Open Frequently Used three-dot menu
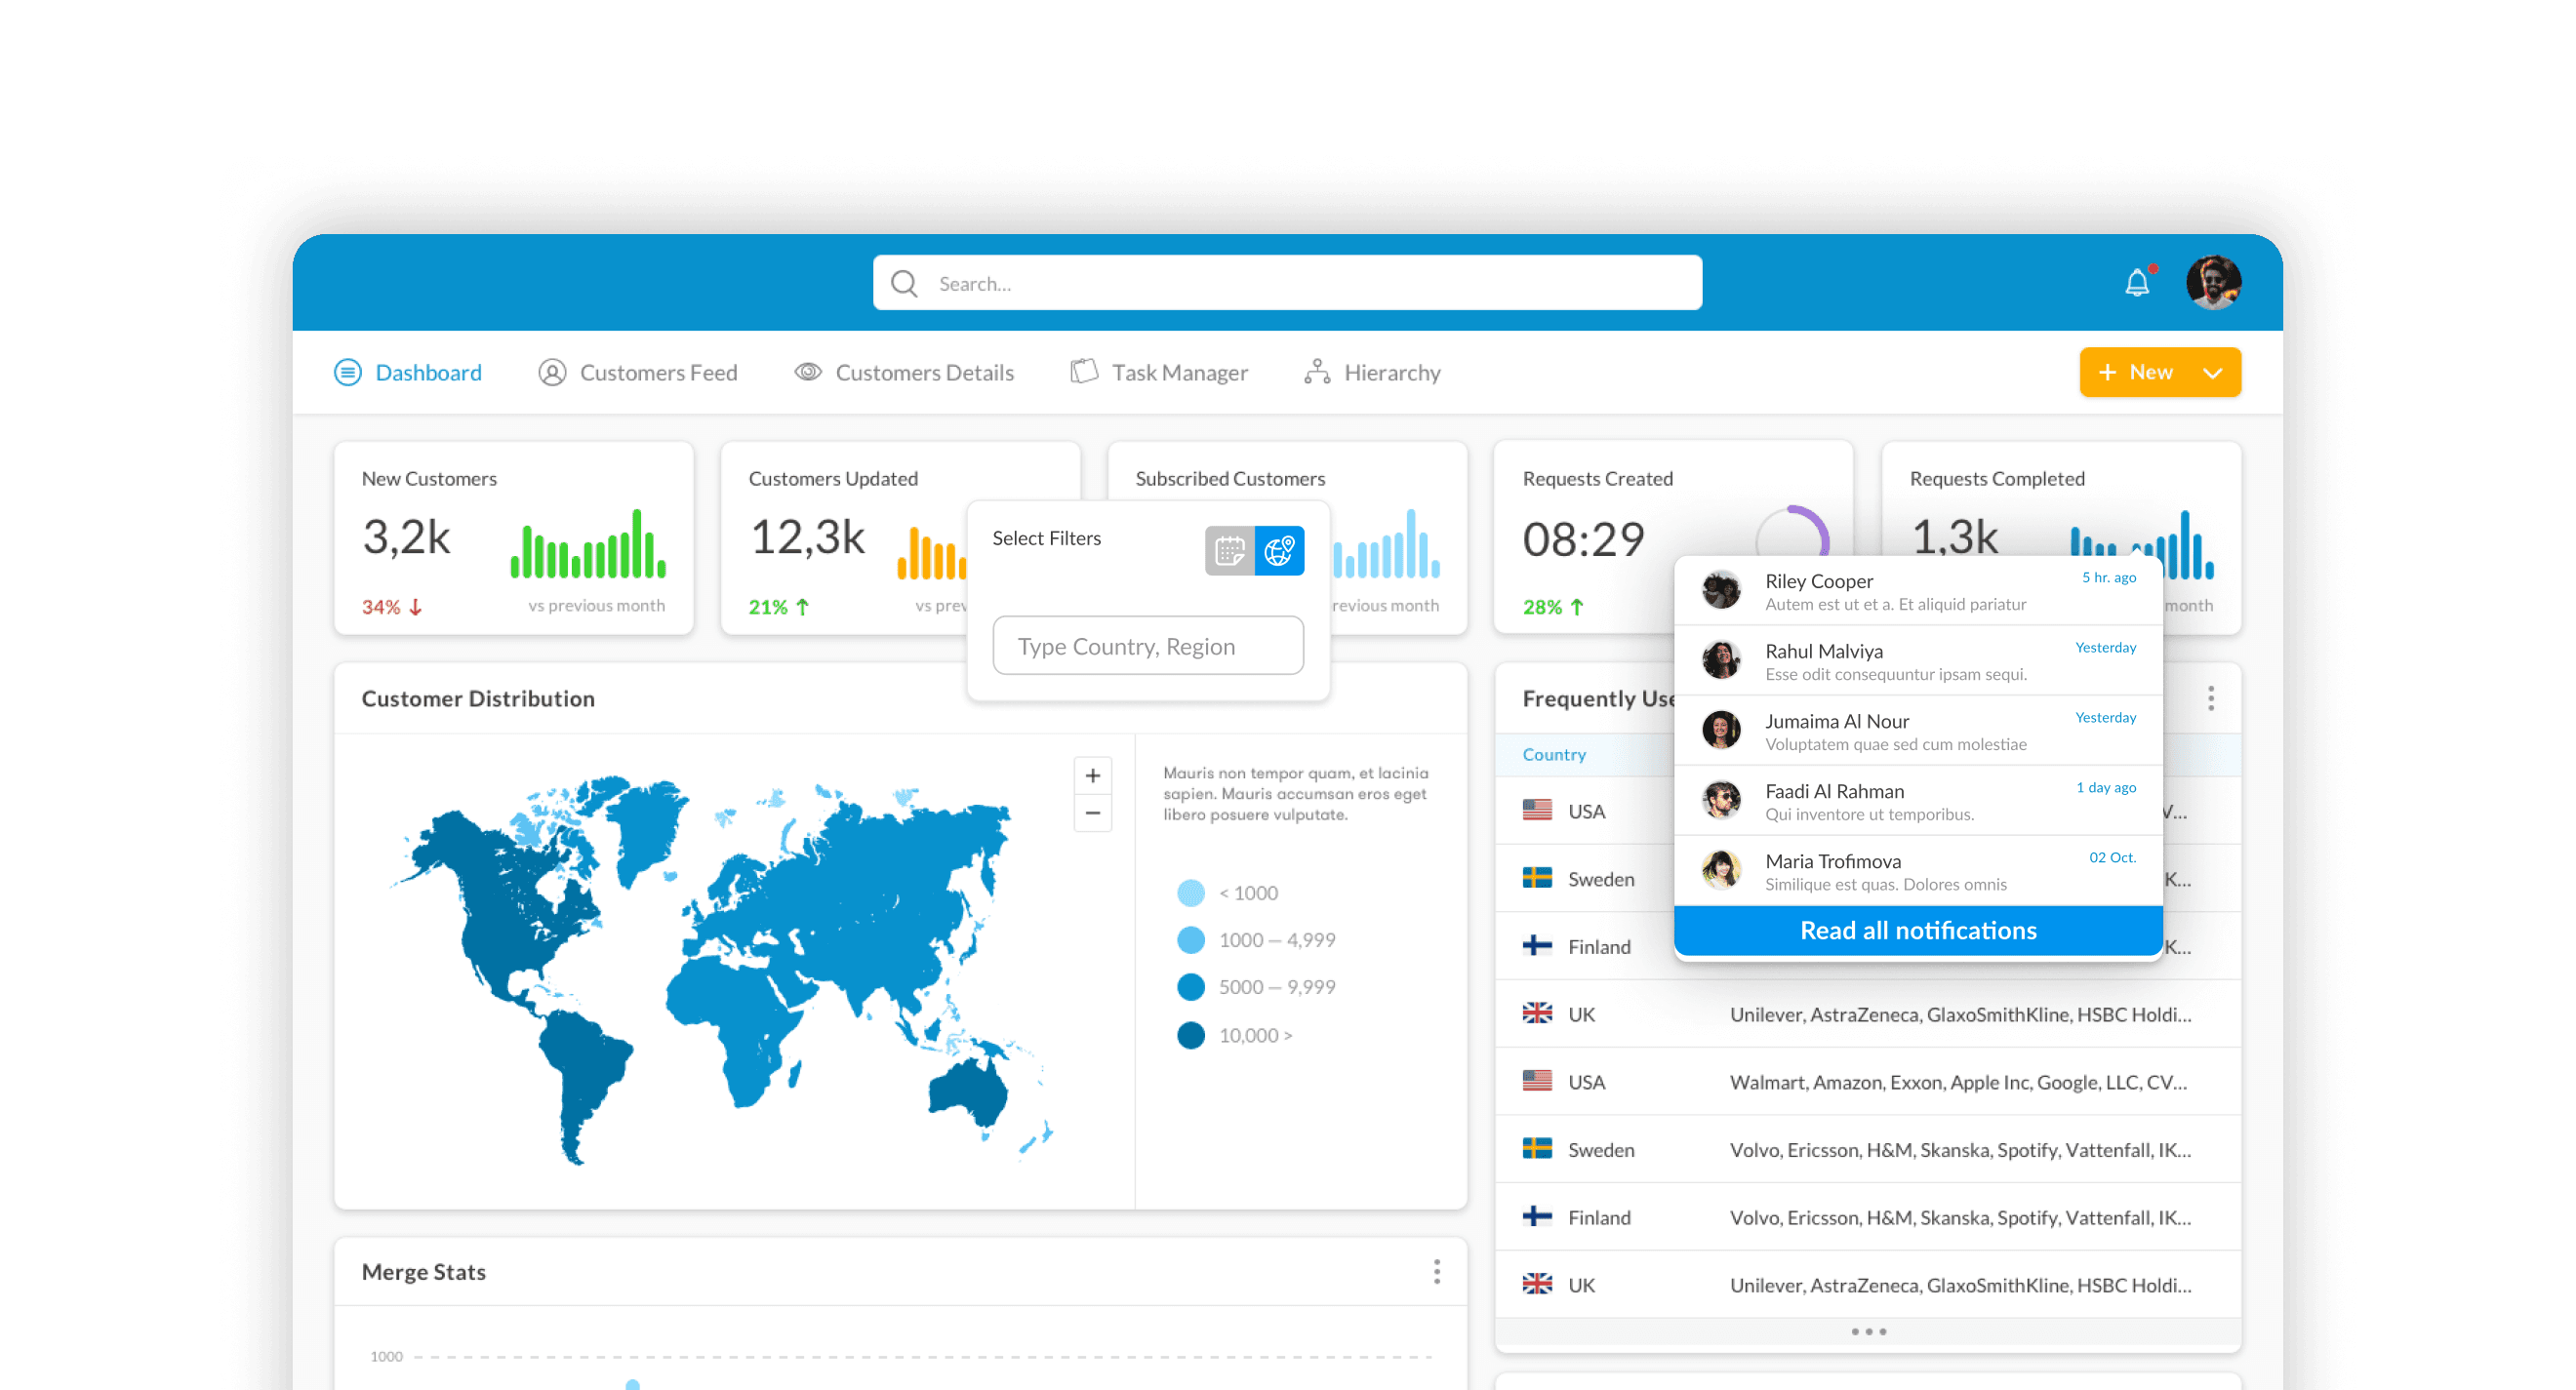The width and height of the screenshot is (2576, 1390). (x=2210, y=698)
